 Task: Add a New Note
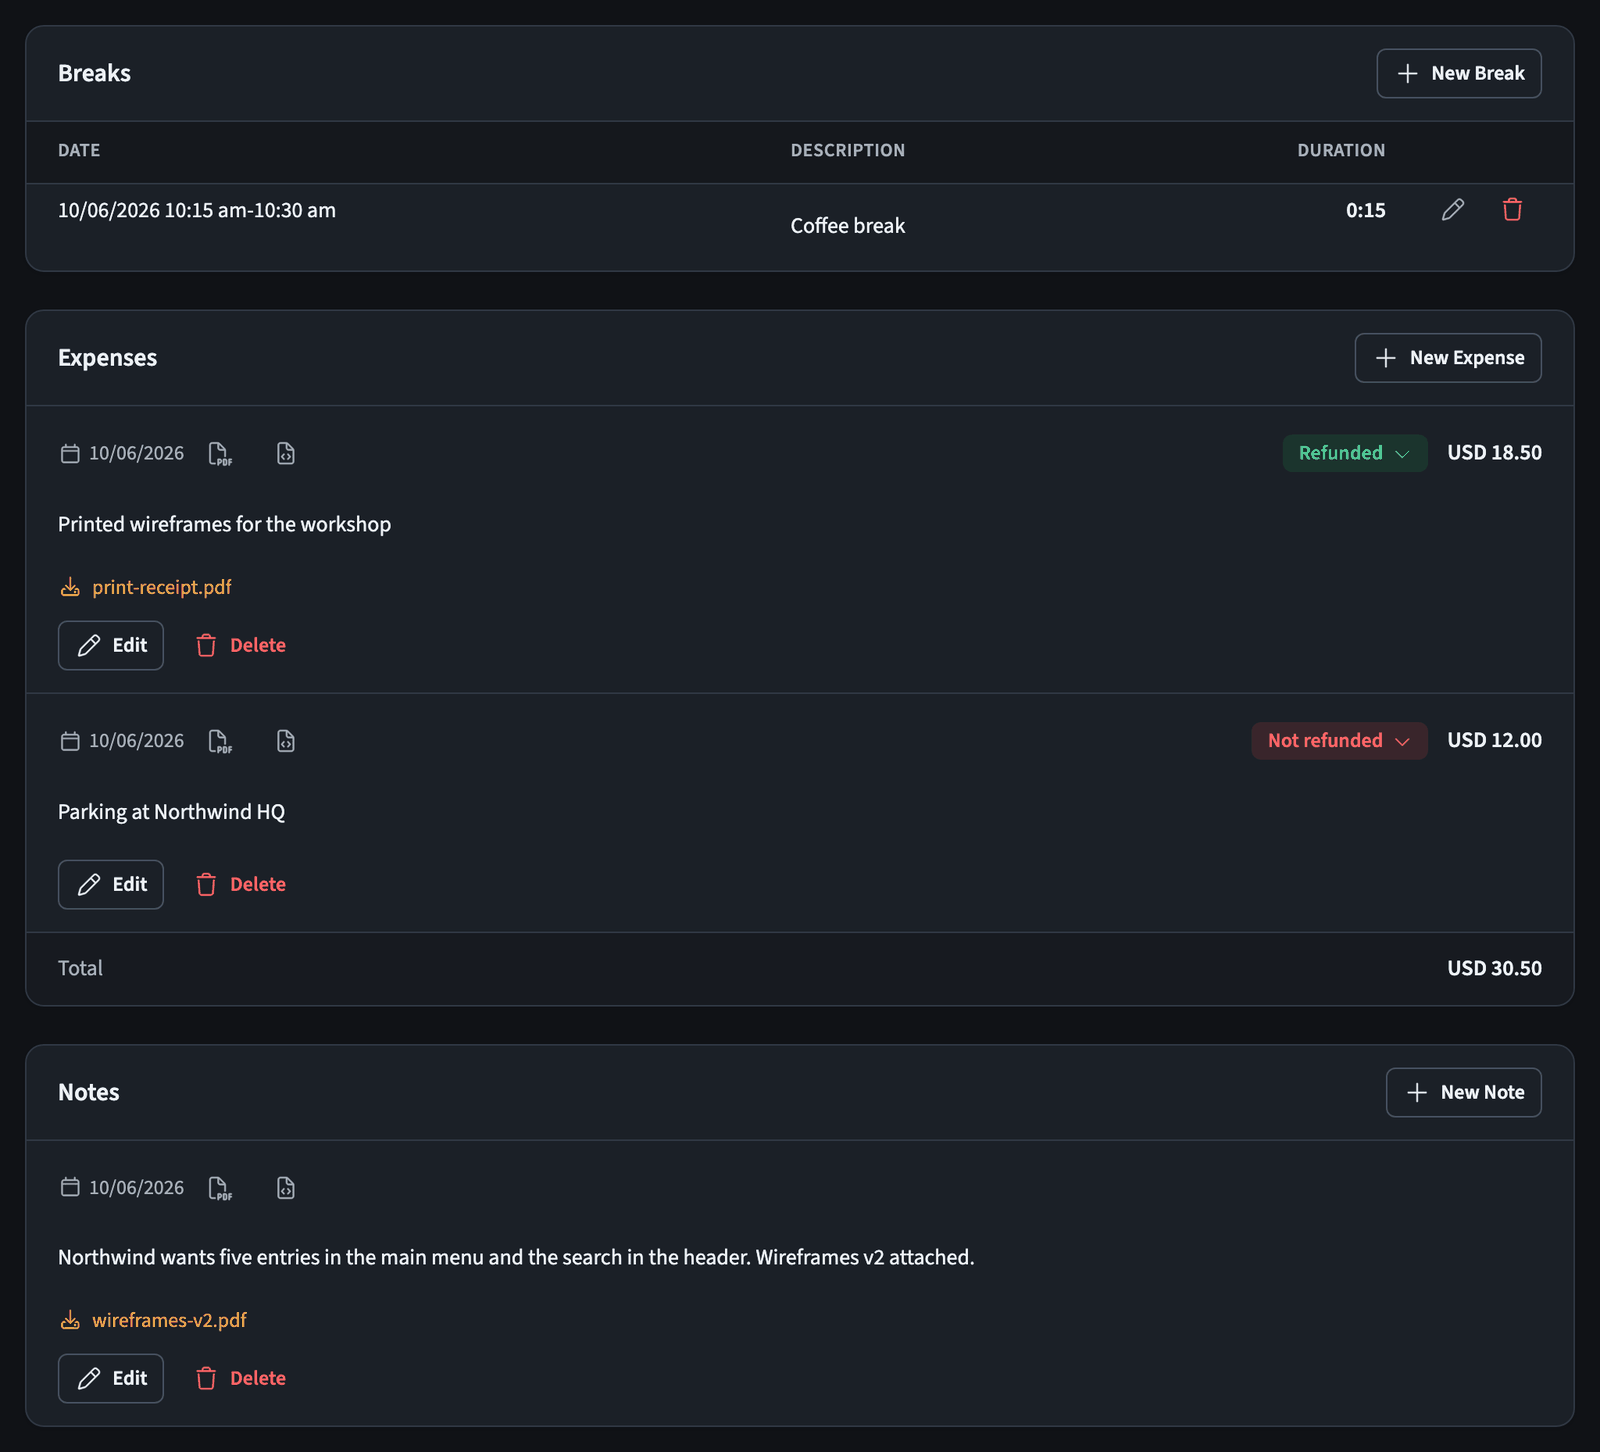click(x=1464, y=1093)
